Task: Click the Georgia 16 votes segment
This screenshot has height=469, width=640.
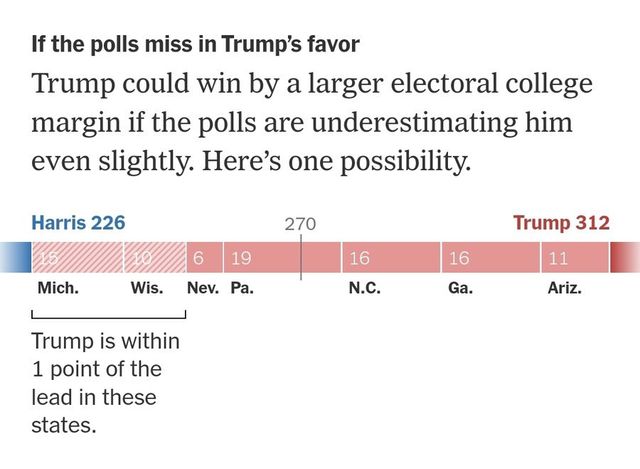Action: click(489, 258)
